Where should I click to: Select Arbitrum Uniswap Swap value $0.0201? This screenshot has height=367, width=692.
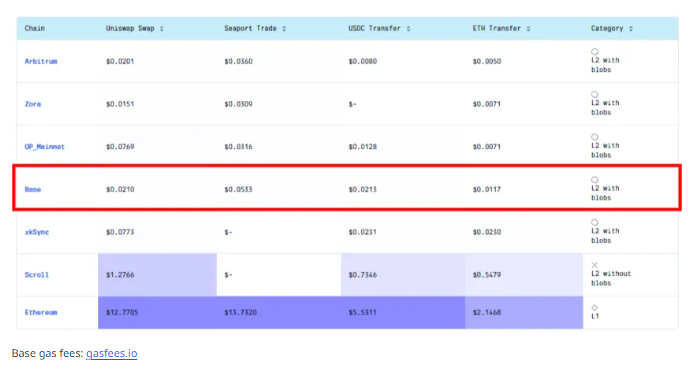(x=120, y=61)
